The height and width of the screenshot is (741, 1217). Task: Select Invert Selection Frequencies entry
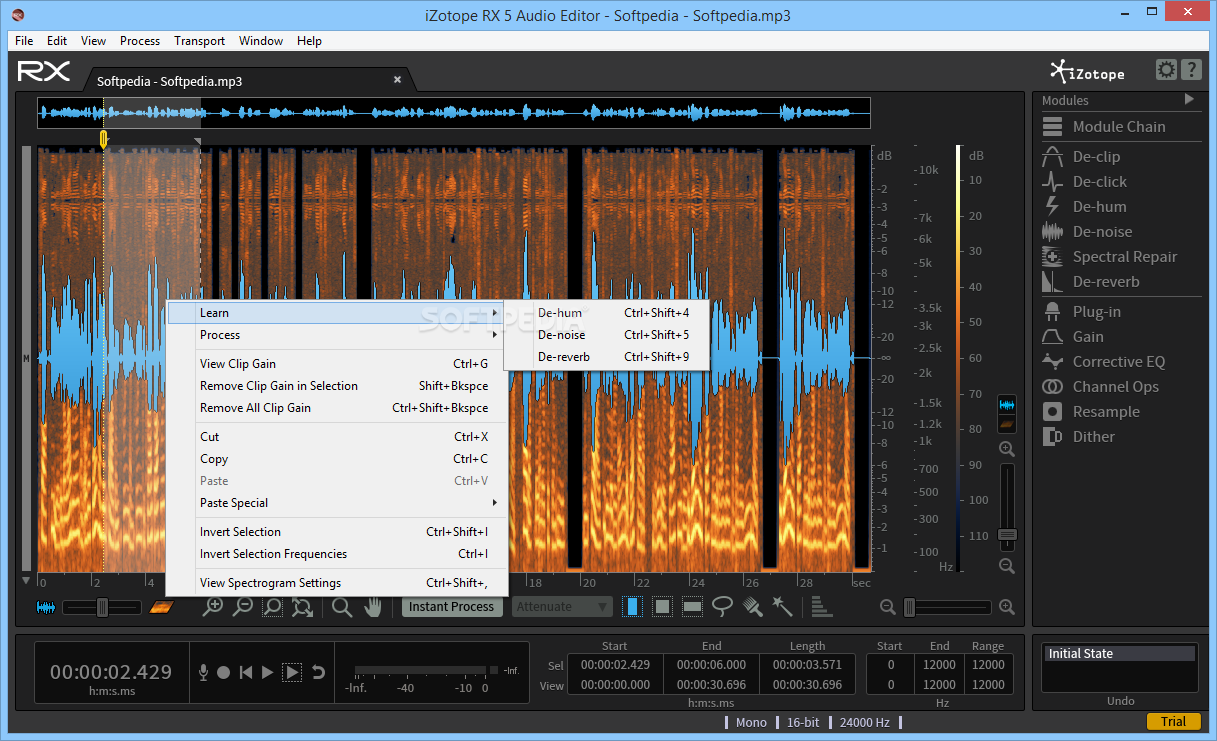[337, 554]
